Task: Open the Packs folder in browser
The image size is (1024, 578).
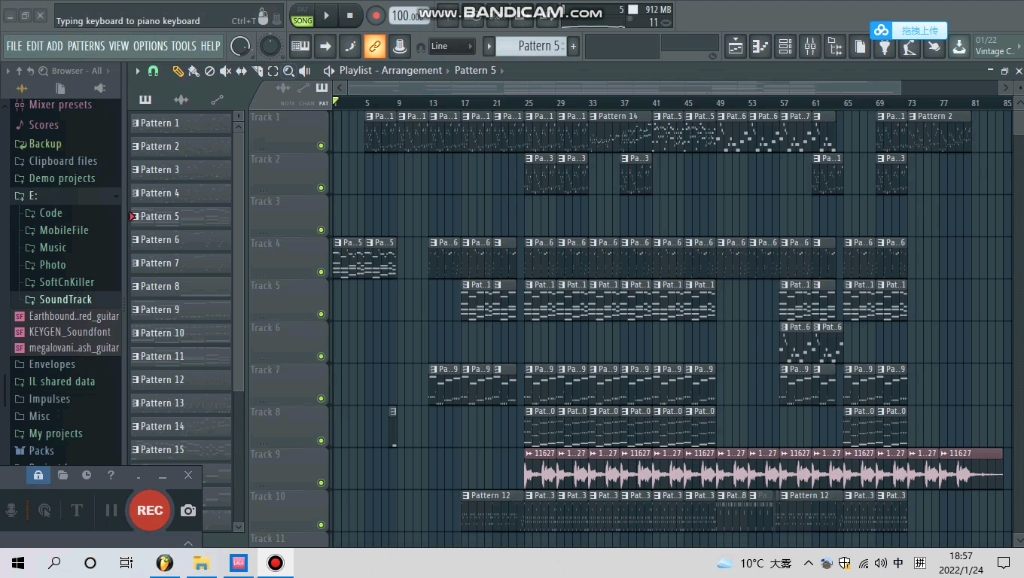Action: [41, 451]
